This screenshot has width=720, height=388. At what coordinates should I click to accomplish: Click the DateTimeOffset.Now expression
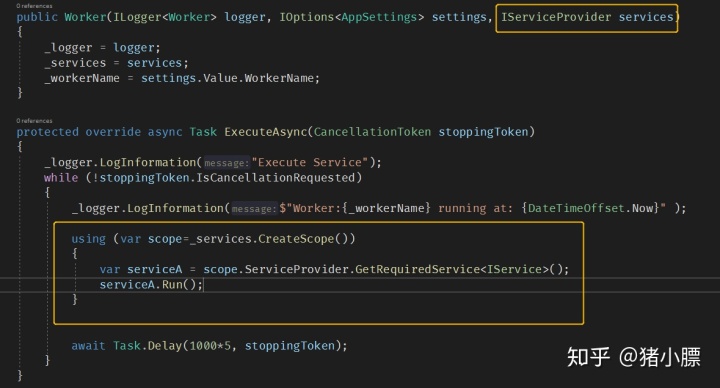591,208
